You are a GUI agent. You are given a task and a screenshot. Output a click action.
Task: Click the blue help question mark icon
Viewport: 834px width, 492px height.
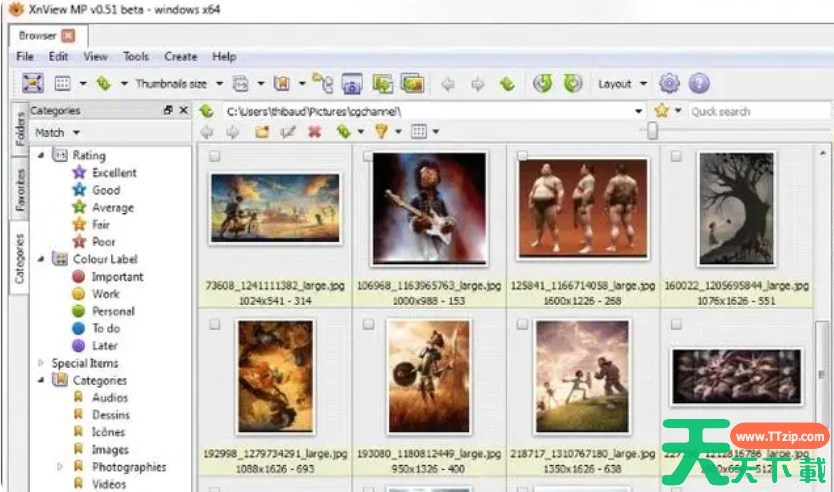point(699,84)
